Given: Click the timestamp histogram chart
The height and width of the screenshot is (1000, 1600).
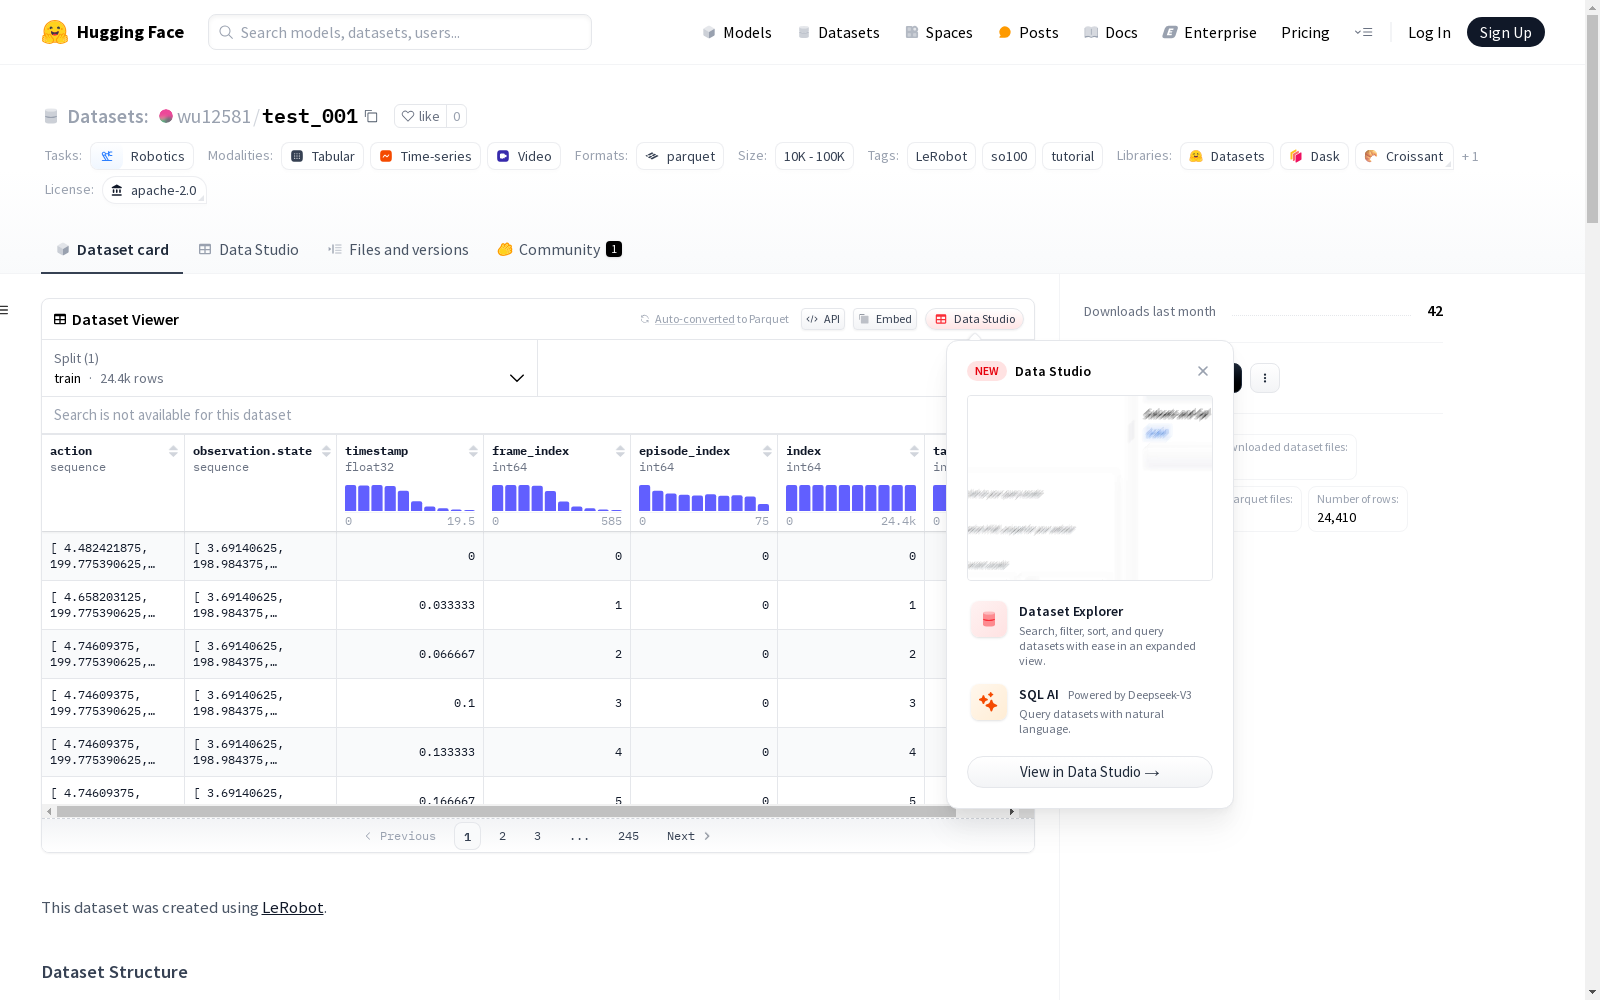Looking at the screenshot, I should 410,498.
